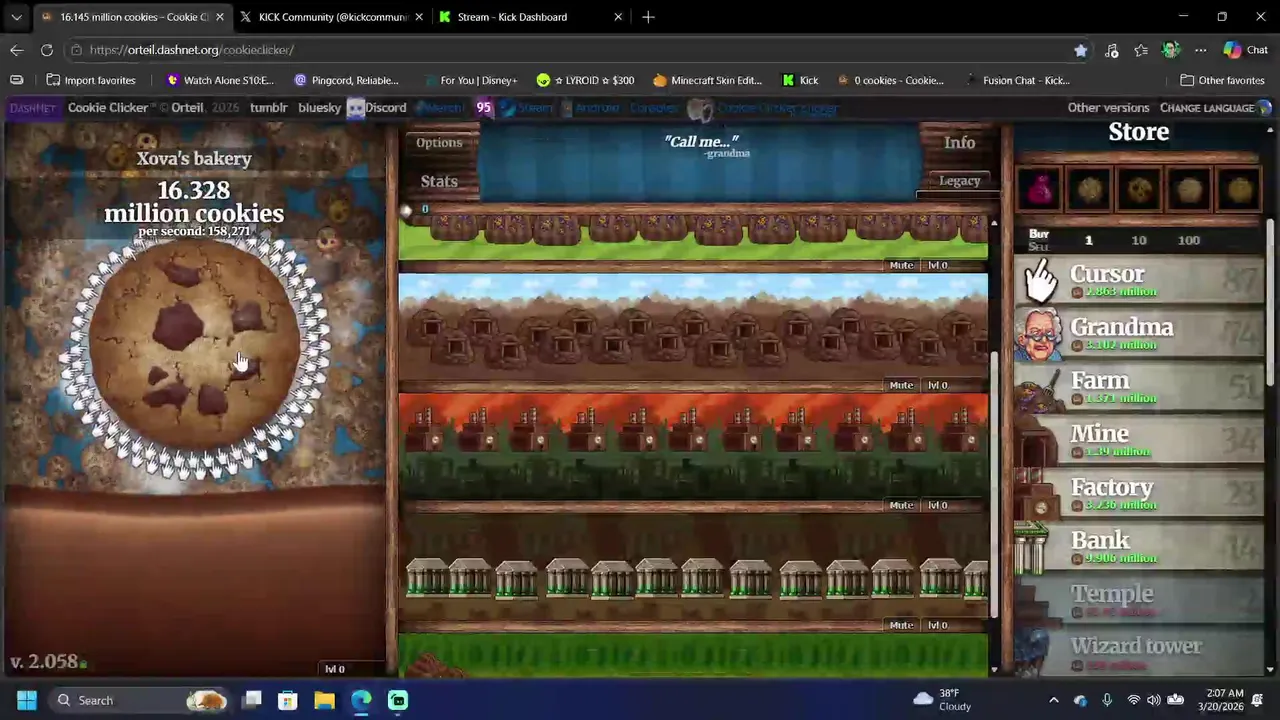The height and width of the screenshot is (720, 1280).
Task: Mute the Factory building row
Action: [901, 505]
